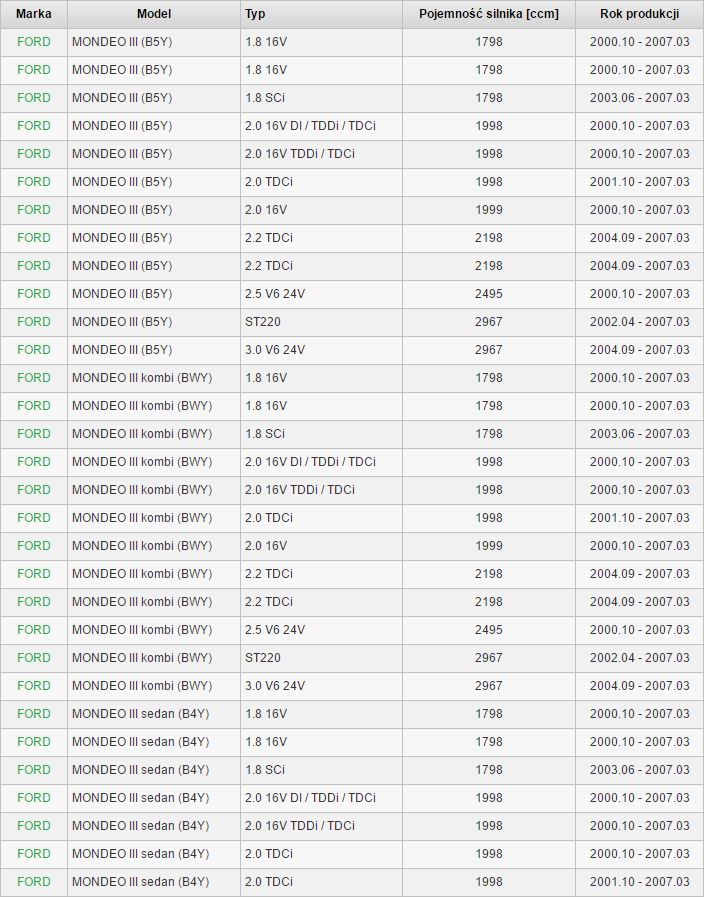The height and width of the screenshot is (897, 705).
Task: Open FORD link in sedan (B4Y) 1.8 SCi row
Action: [x=34, y=770]
